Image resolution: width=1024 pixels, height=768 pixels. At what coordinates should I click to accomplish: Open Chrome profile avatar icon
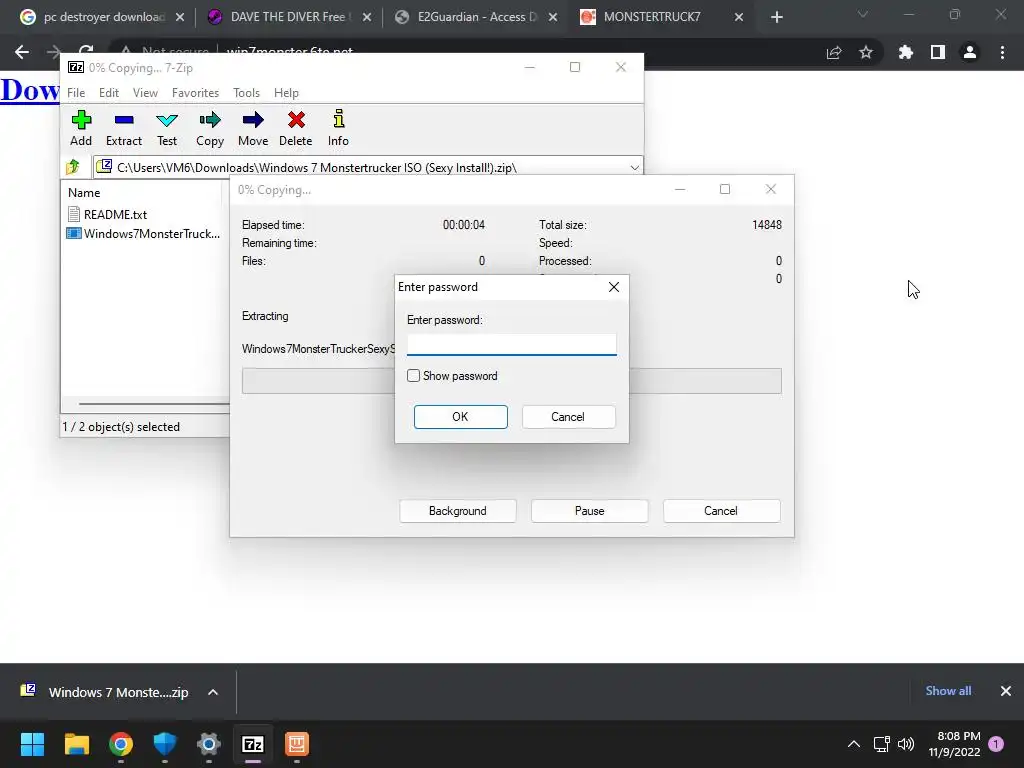(970, 52)
